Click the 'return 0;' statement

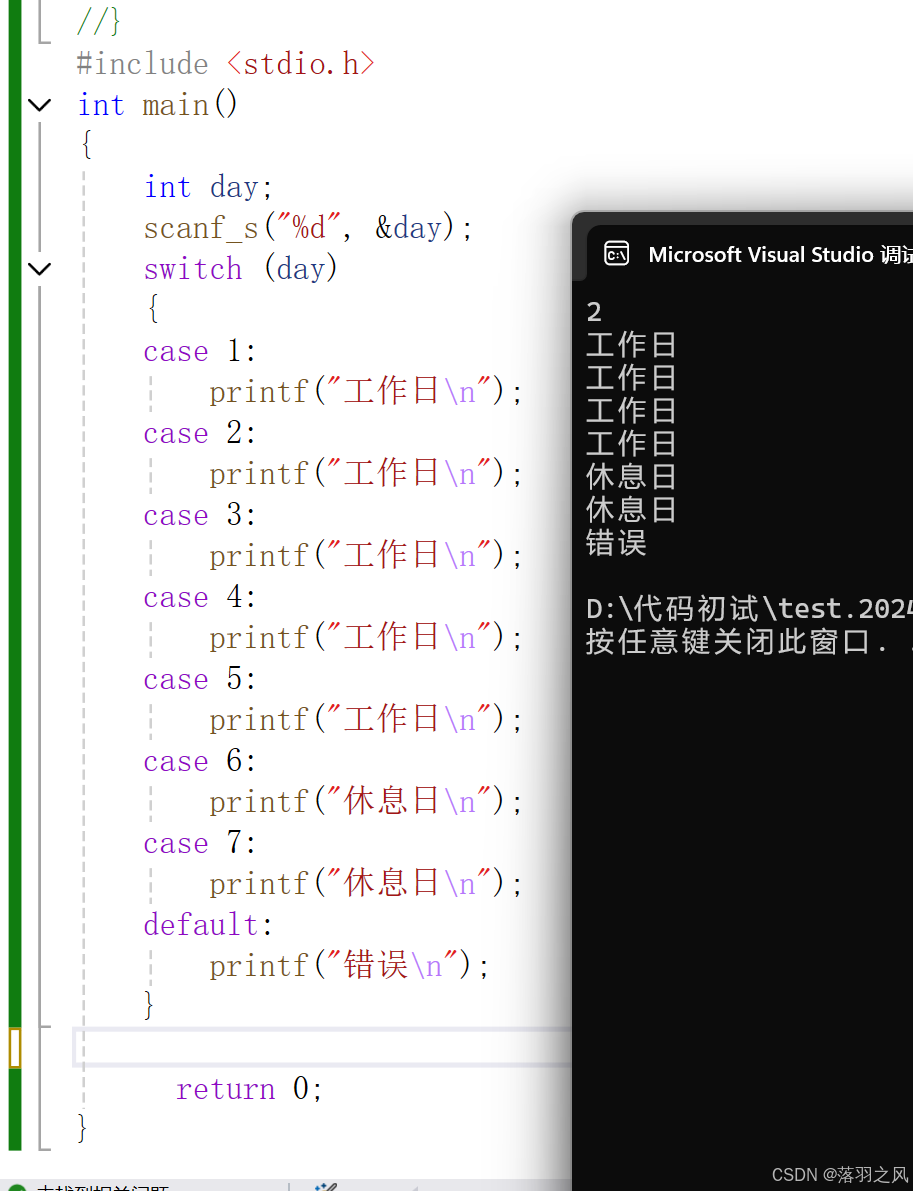250,1089
